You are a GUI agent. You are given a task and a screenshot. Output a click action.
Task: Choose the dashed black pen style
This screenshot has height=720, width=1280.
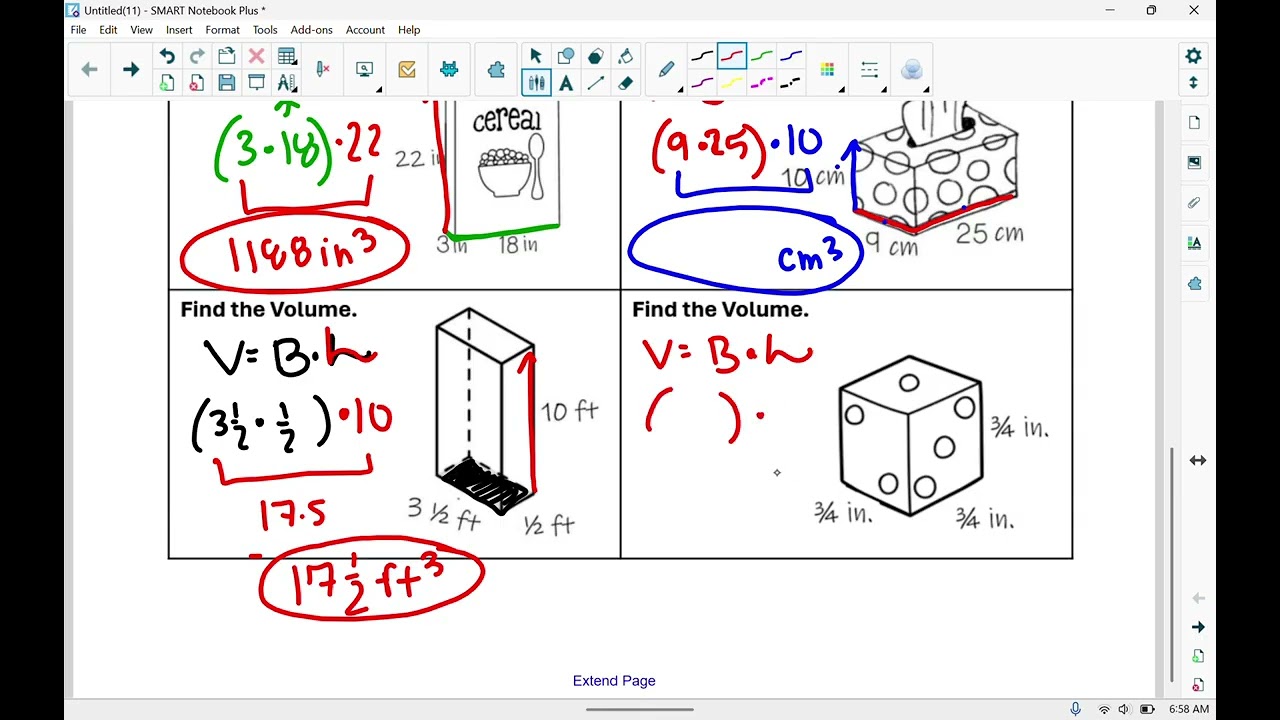coord(791,83)
